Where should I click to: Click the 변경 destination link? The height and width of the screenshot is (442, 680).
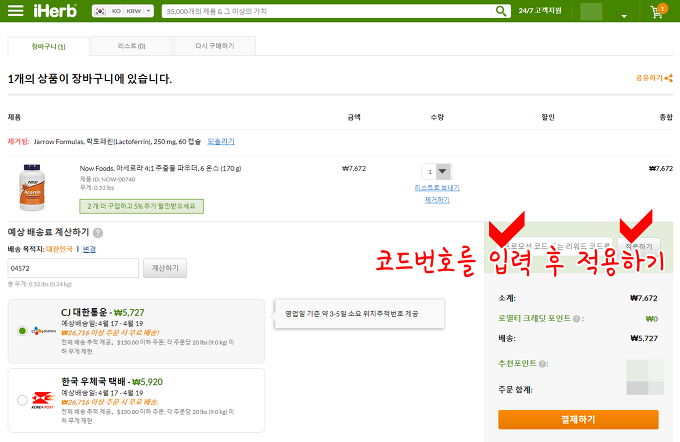89,249
